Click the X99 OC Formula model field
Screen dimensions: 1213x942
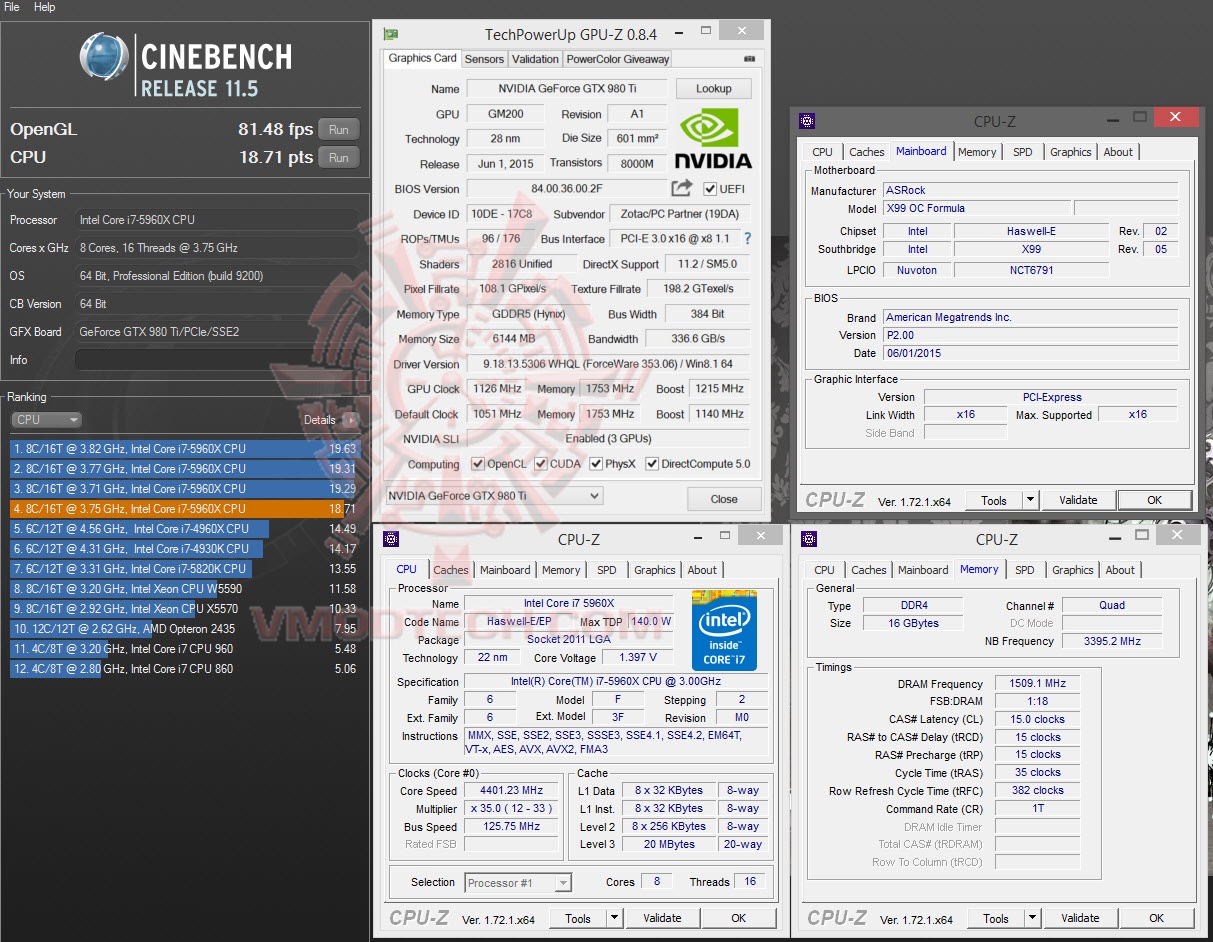click(976, 208)
